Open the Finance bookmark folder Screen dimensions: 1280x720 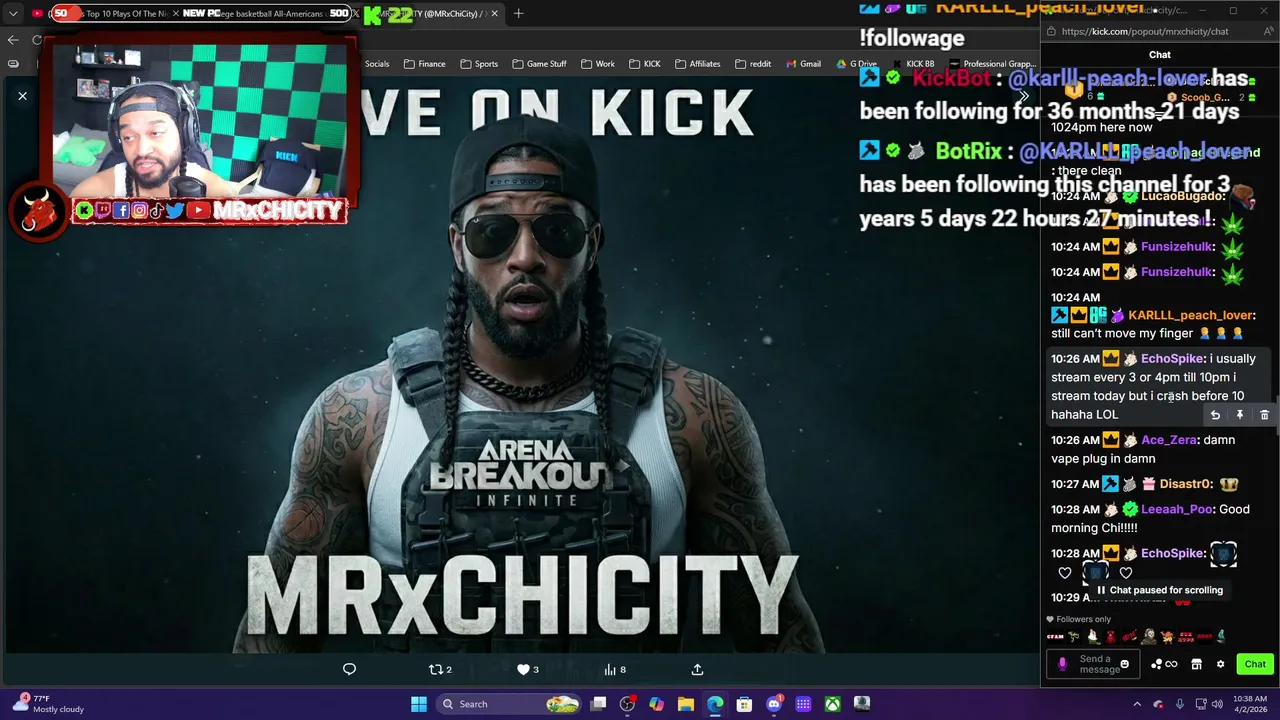coord(424,64)
